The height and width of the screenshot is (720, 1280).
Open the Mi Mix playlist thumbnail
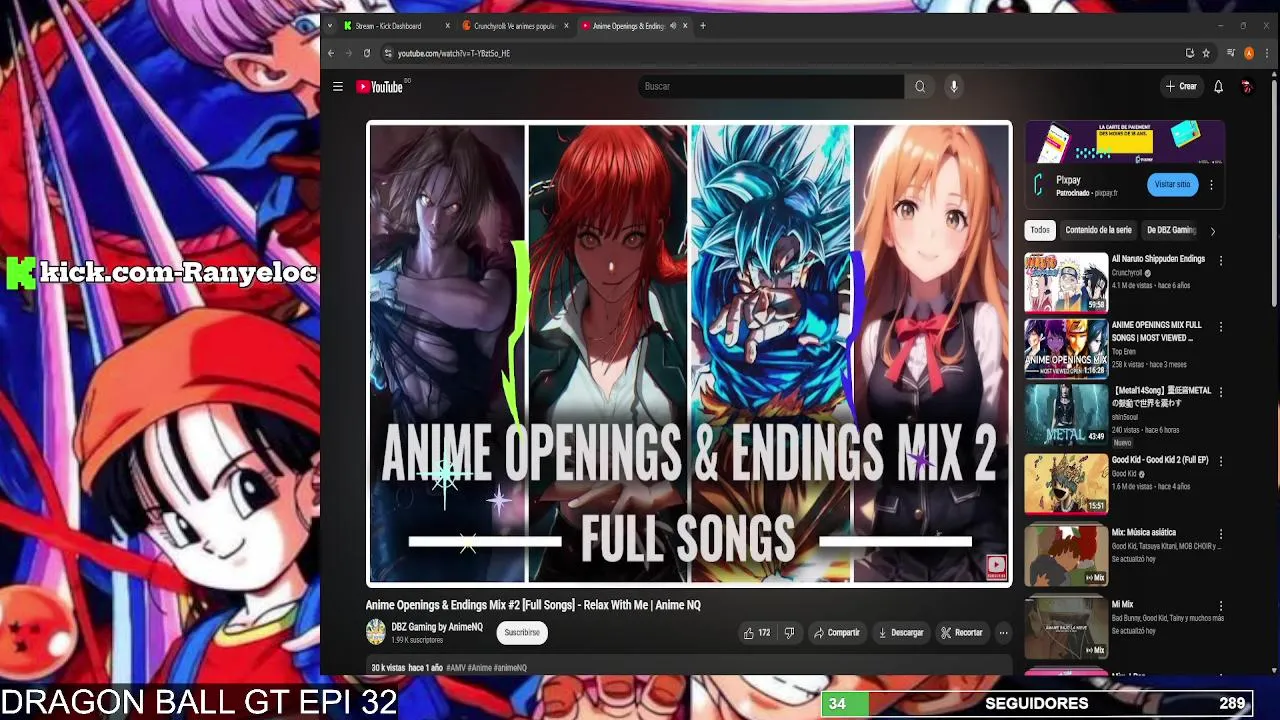point(1066,627)
